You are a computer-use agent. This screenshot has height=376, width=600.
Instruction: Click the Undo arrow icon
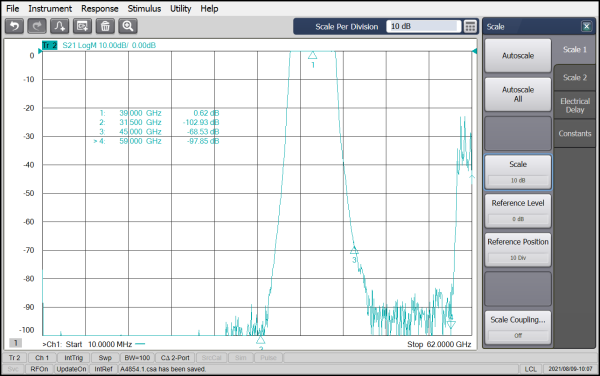click(15, 26)
